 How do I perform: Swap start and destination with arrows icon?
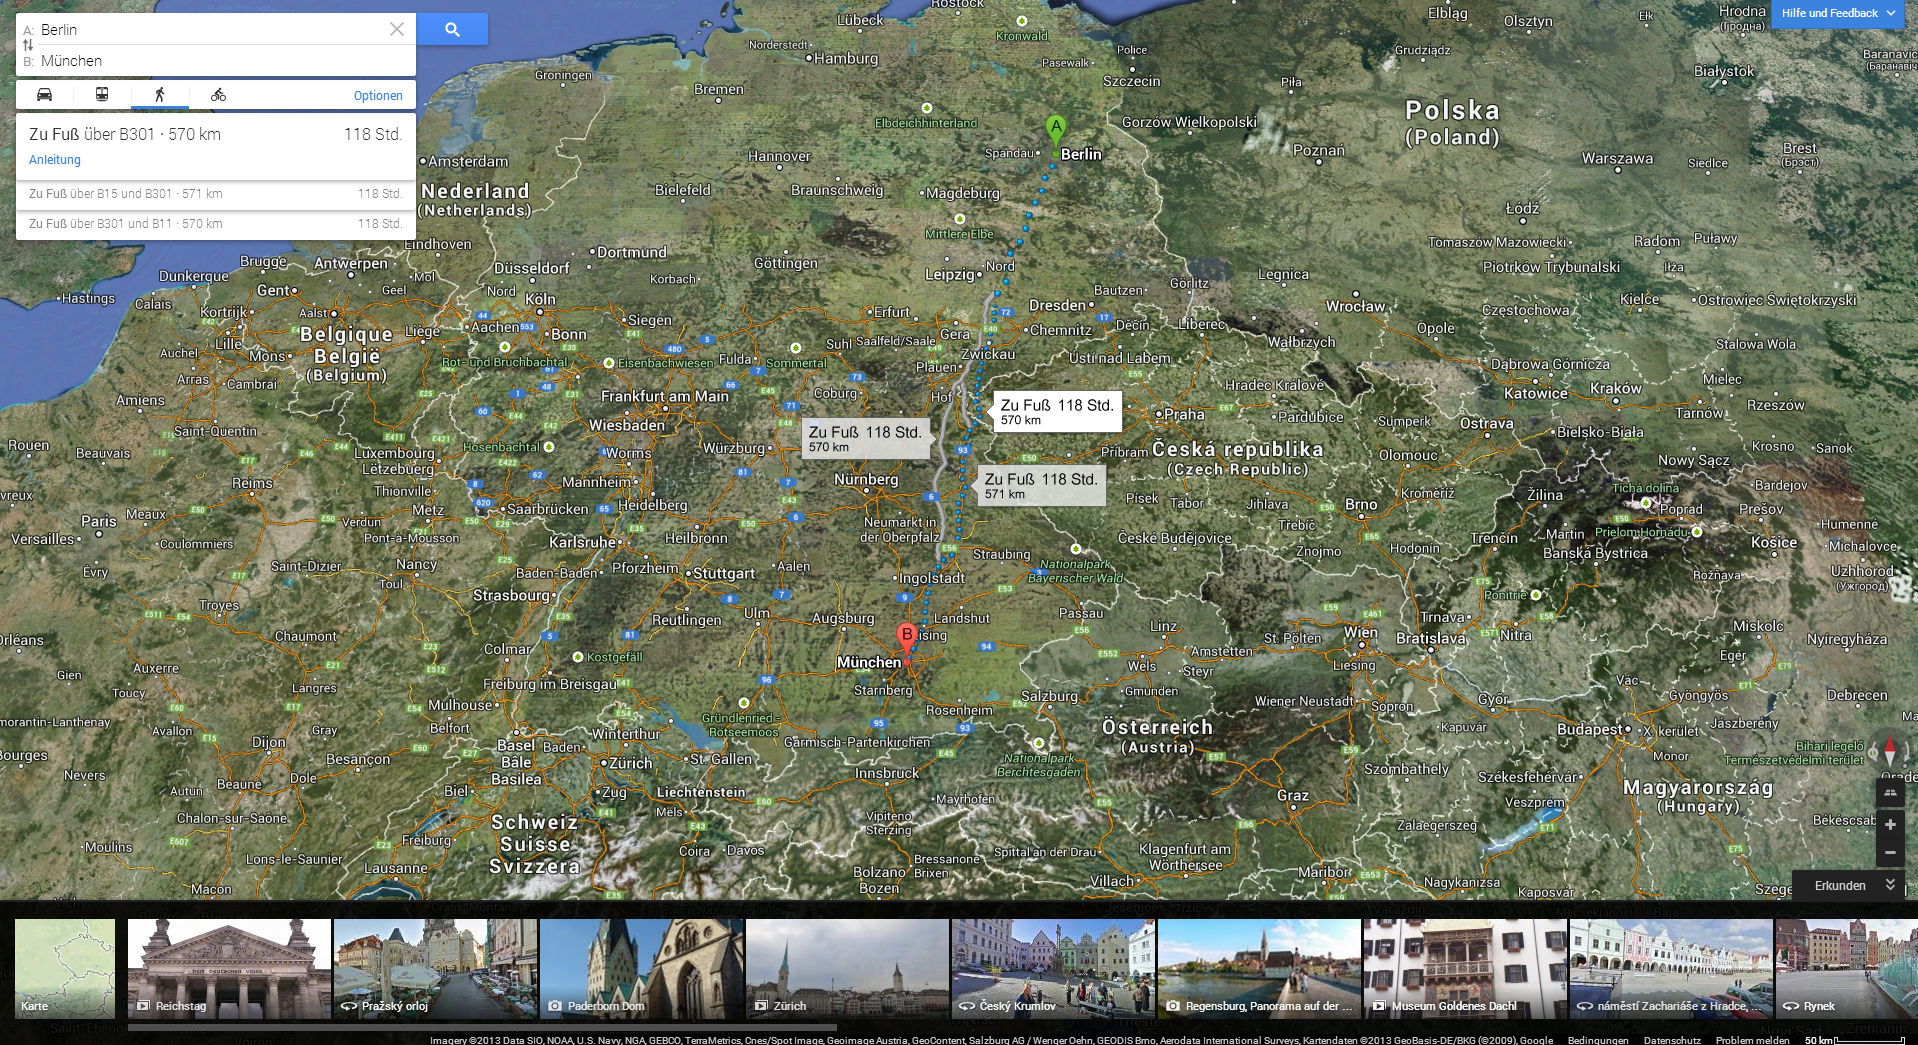pos(28,45)
